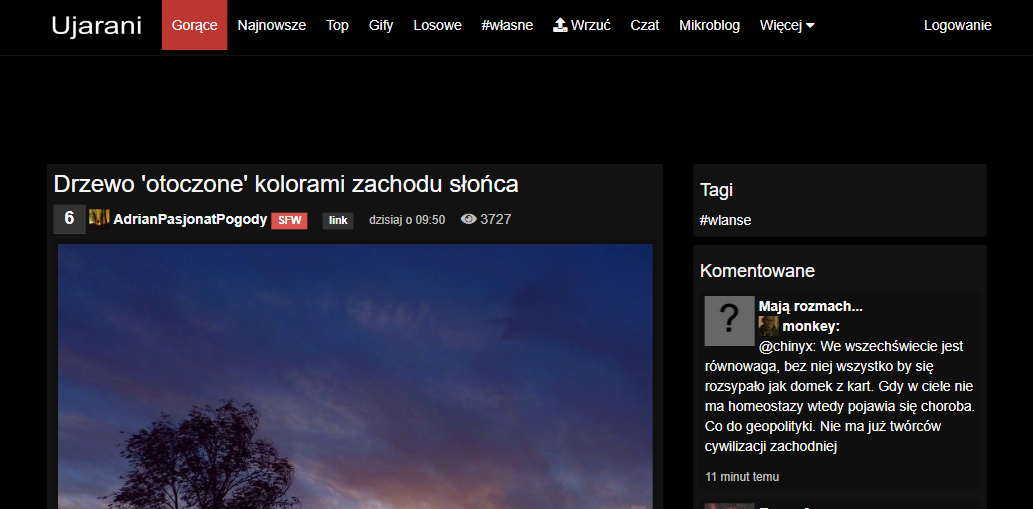Open the Gorące tab
1033x509 pixels.
pos(194,25)
